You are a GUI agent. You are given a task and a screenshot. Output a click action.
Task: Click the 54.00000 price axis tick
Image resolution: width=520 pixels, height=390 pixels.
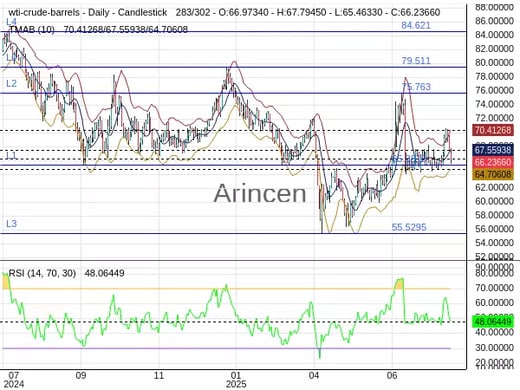pos(494,243)
